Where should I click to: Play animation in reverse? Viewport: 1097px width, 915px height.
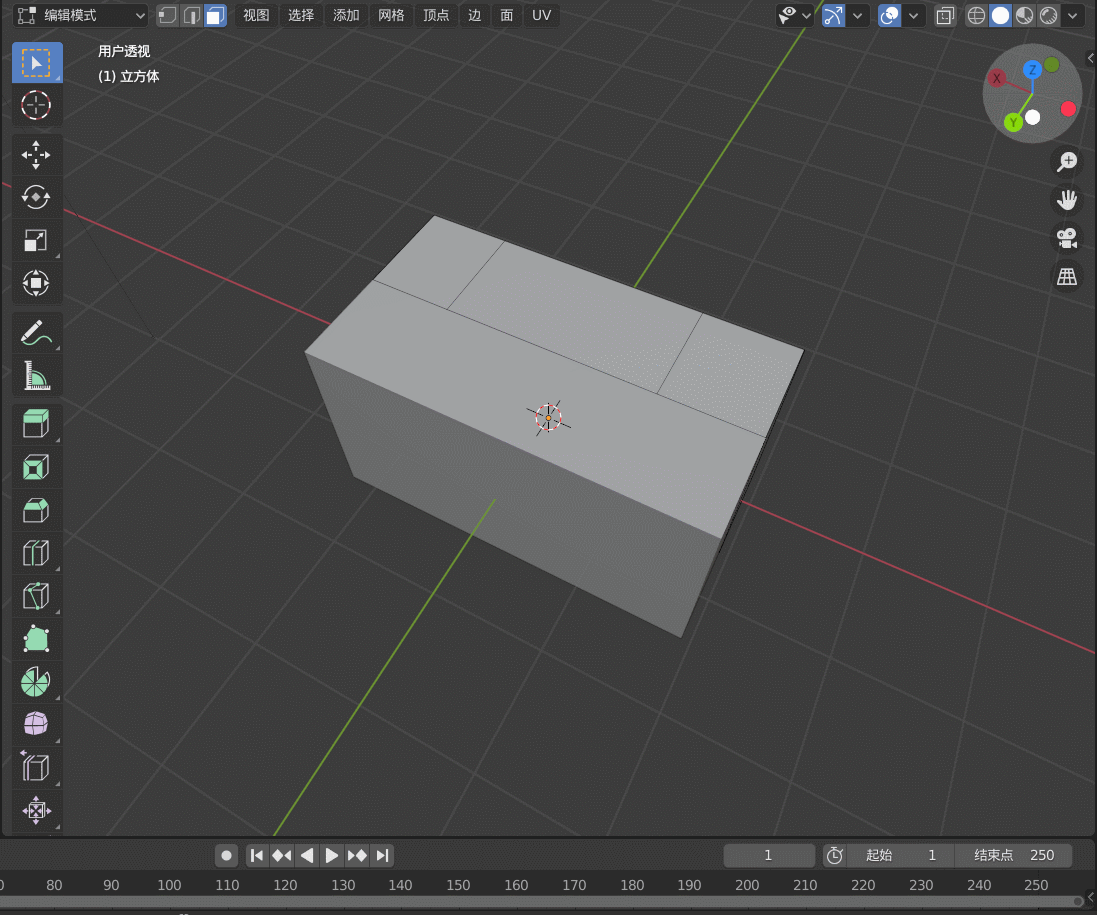point(307,855)
